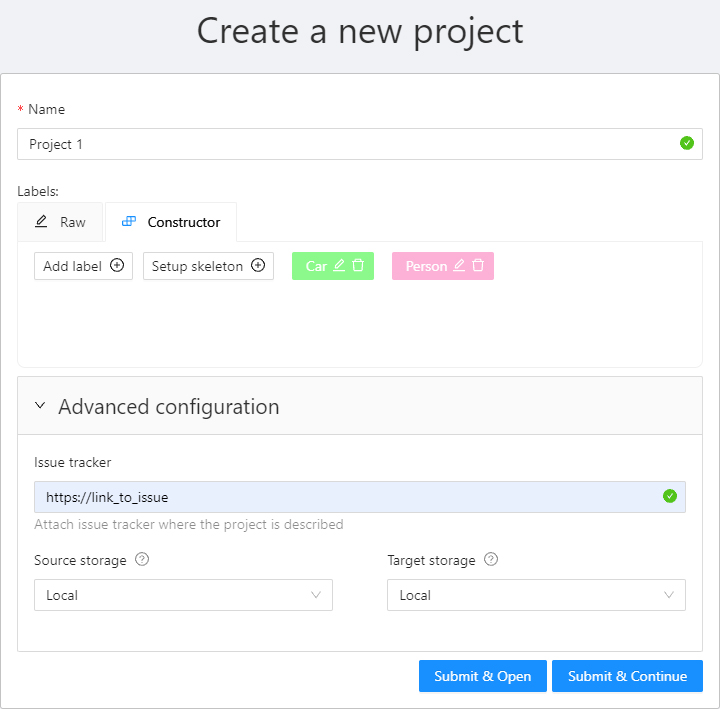720x709 pixels.
Task: Click the edit pencil icon on Car label
Action: pyautogui.click(x=339, y=266)
